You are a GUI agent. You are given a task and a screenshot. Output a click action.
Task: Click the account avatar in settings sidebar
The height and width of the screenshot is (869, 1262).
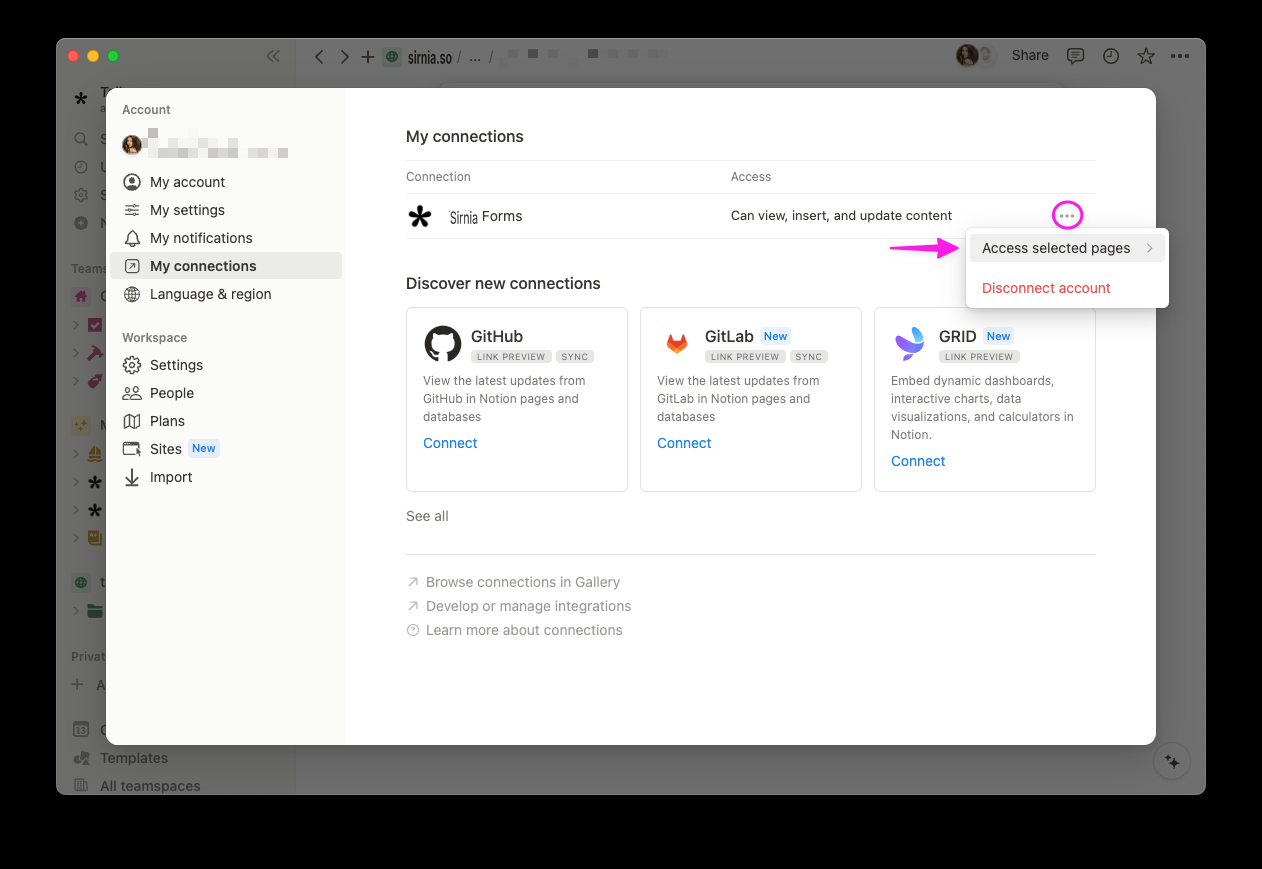click(x=132, y=145)
